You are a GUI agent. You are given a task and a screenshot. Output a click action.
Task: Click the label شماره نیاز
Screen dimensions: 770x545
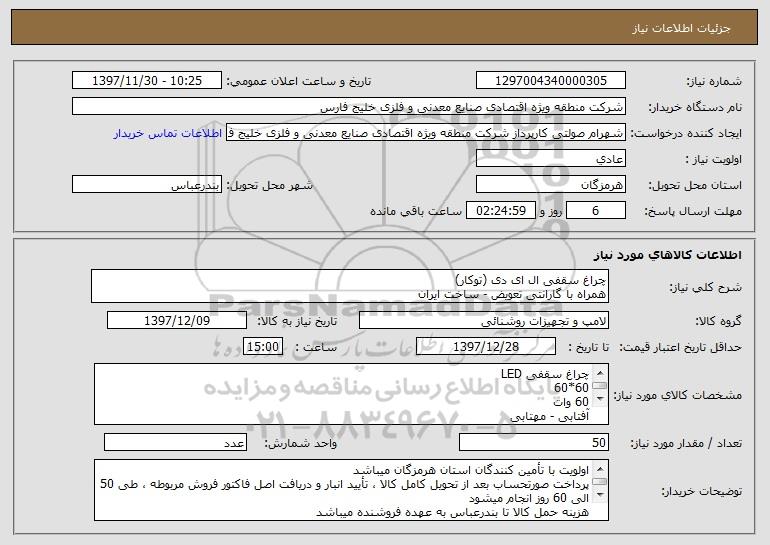pyautogui.click(x=714, y=82)
